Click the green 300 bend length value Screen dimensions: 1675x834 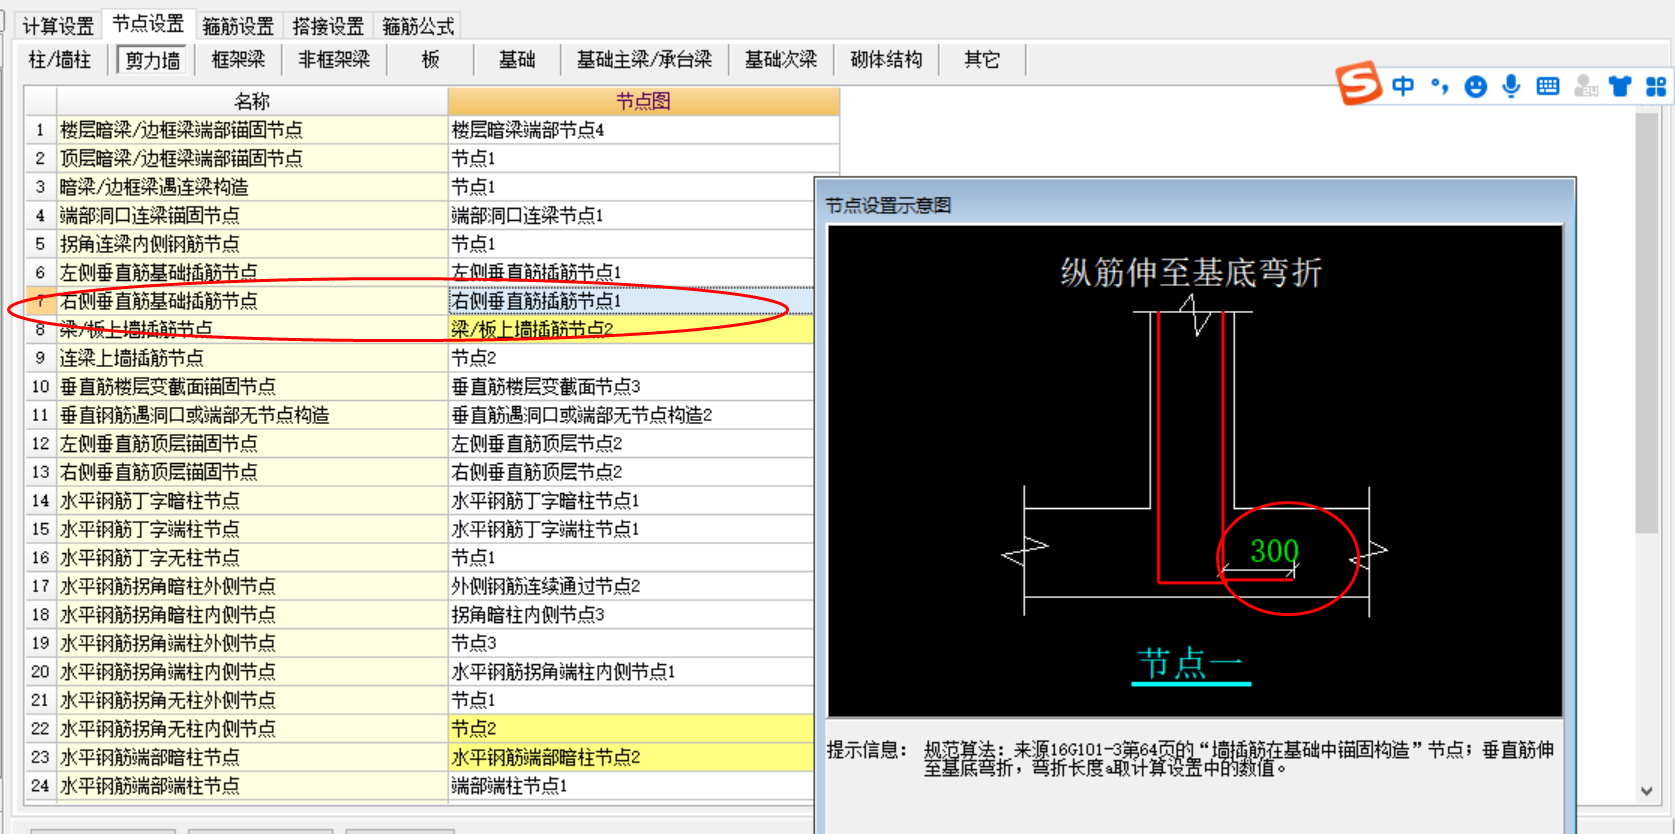pyautogui.click(x=1274, y=551)
